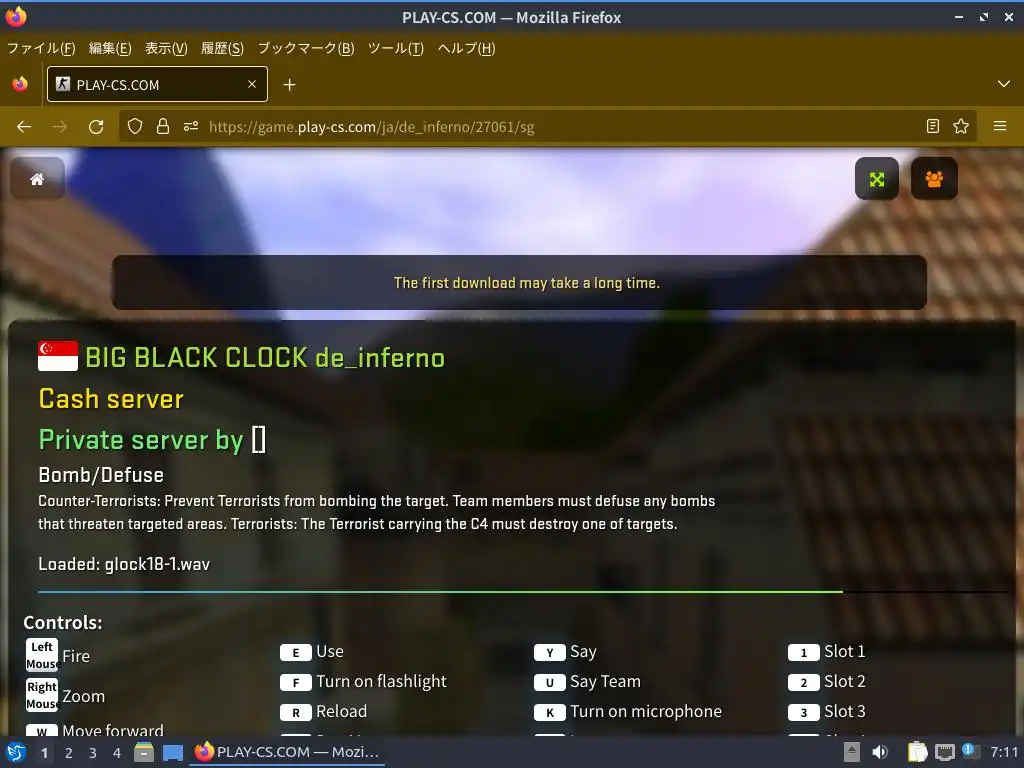Open the Firefox hamburger application menu
The width and height of the screenshot is (1024, 768).
tap(1000, 127)
